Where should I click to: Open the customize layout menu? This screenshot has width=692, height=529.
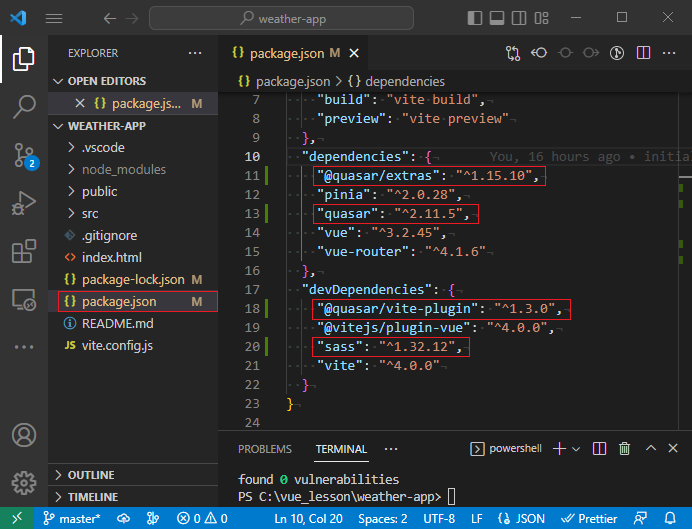542,18
